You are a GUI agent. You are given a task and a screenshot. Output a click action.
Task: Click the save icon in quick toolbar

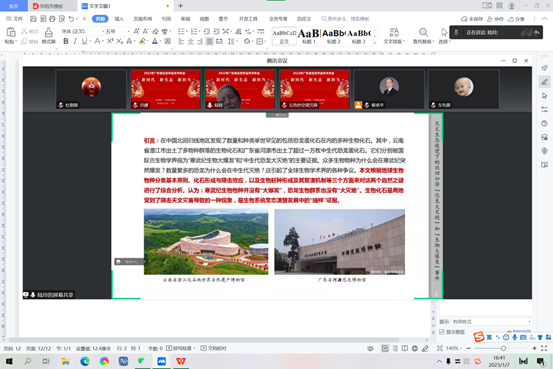point(33,19)
